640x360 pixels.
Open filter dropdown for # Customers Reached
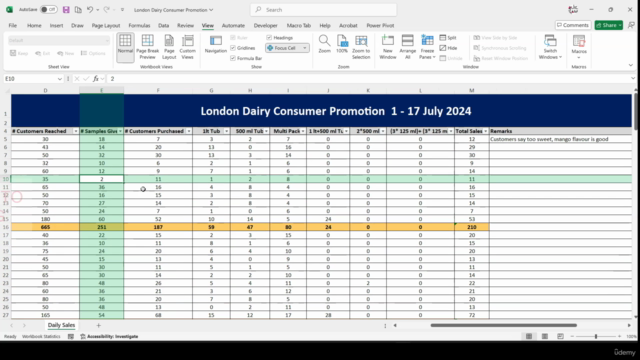76,131
